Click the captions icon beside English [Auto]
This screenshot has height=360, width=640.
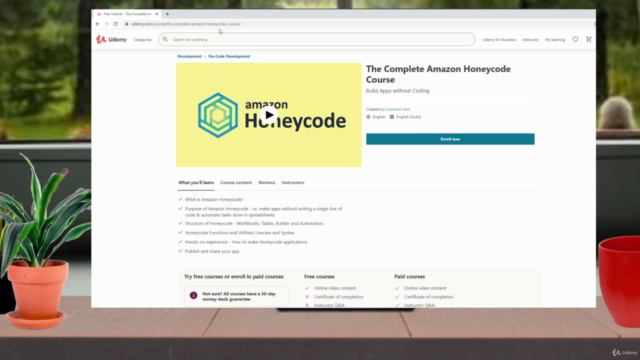click(x=392, y=117)
